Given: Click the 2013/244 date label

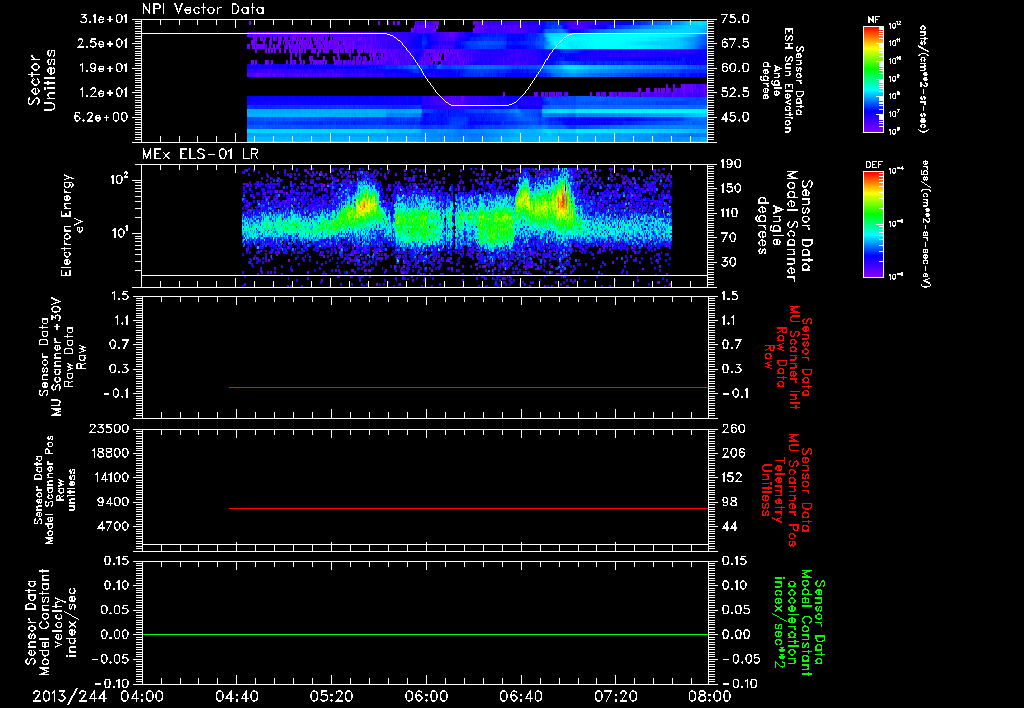Looking at the screenshot, I should click(68, 696).
